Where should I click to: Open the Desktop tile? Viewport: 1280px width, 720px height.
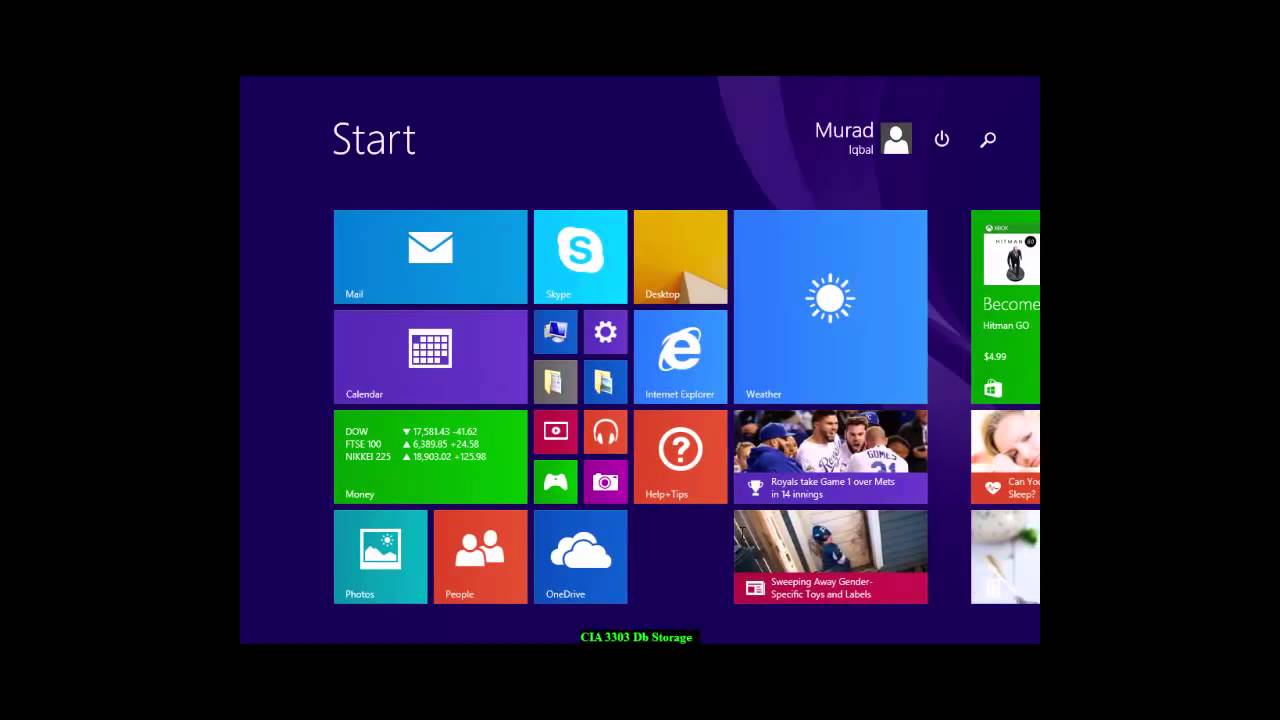[x=680, y=257]
